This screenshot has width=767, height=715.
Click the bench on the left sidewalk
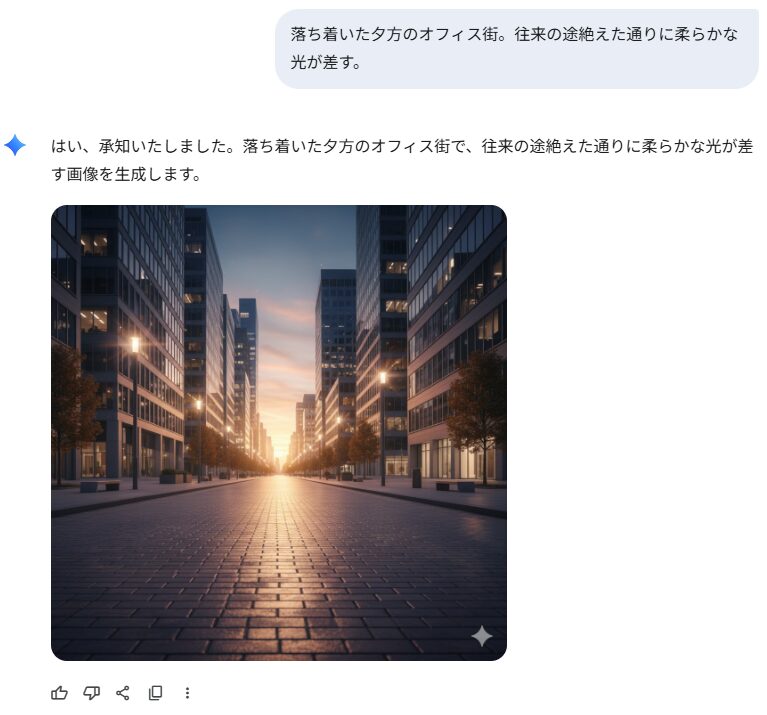pos(100,486)
